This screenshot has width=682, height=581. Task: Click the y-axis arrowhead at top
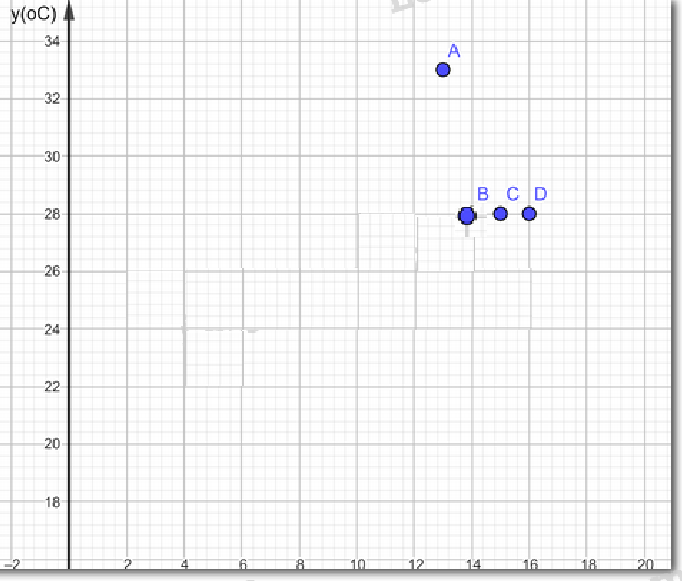[x=68, y=12]
